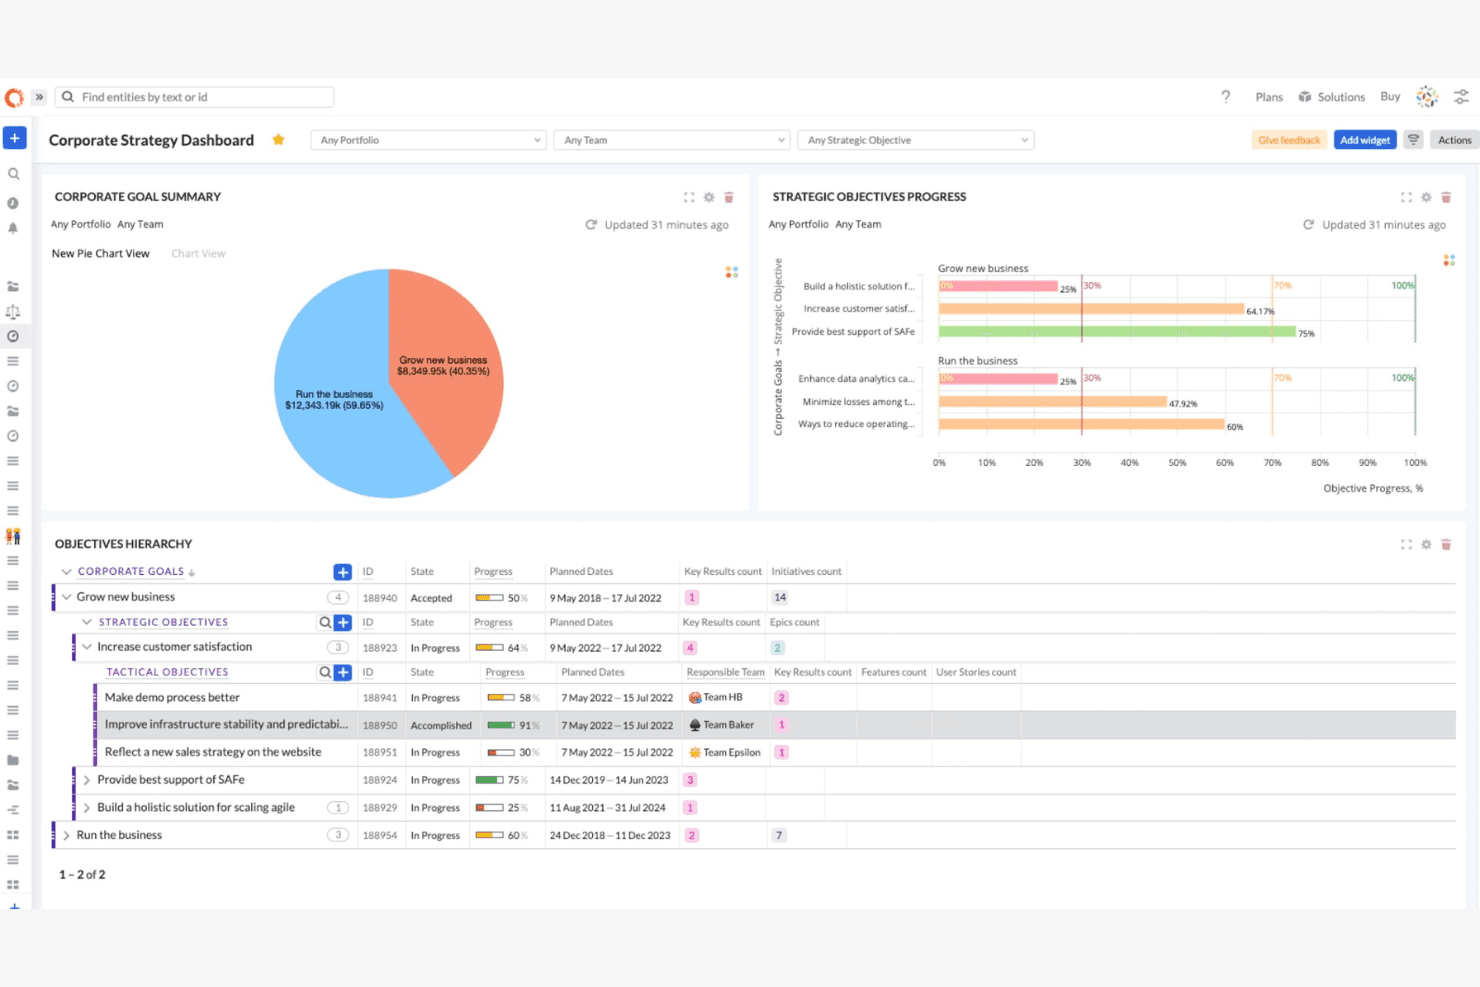
Task: Click the help question mark icon
Action: point(1225,97)
